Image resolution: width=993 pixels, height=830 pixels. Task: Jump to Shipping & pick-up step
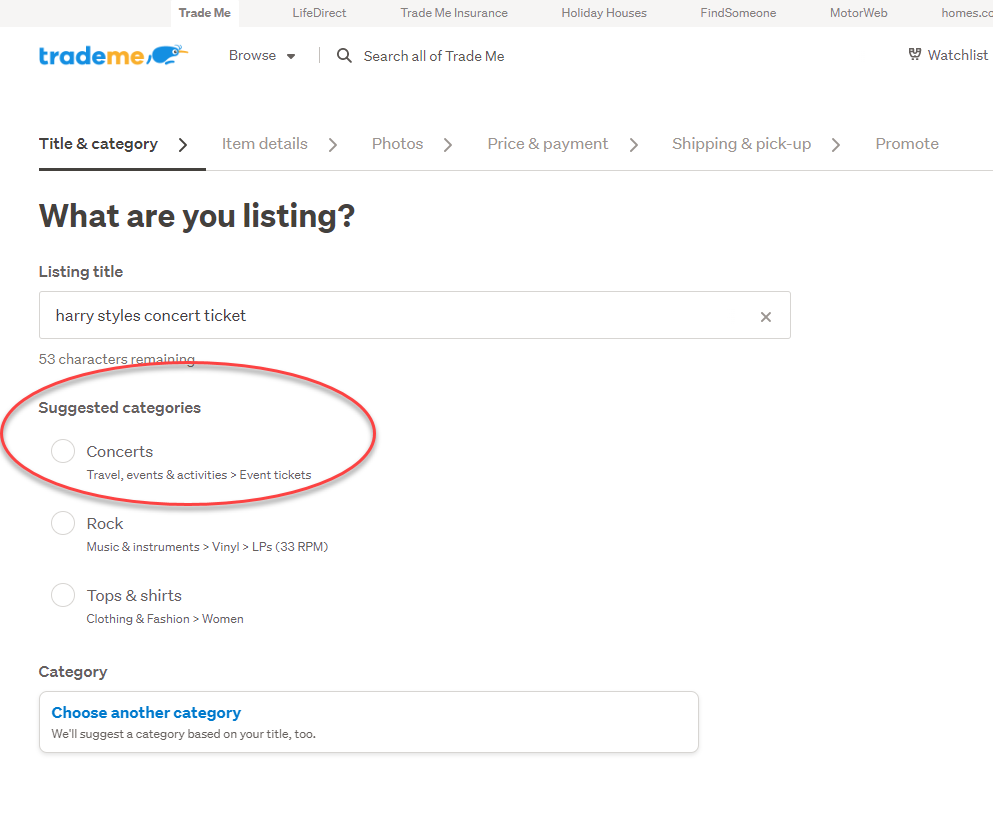click(741, 144)
